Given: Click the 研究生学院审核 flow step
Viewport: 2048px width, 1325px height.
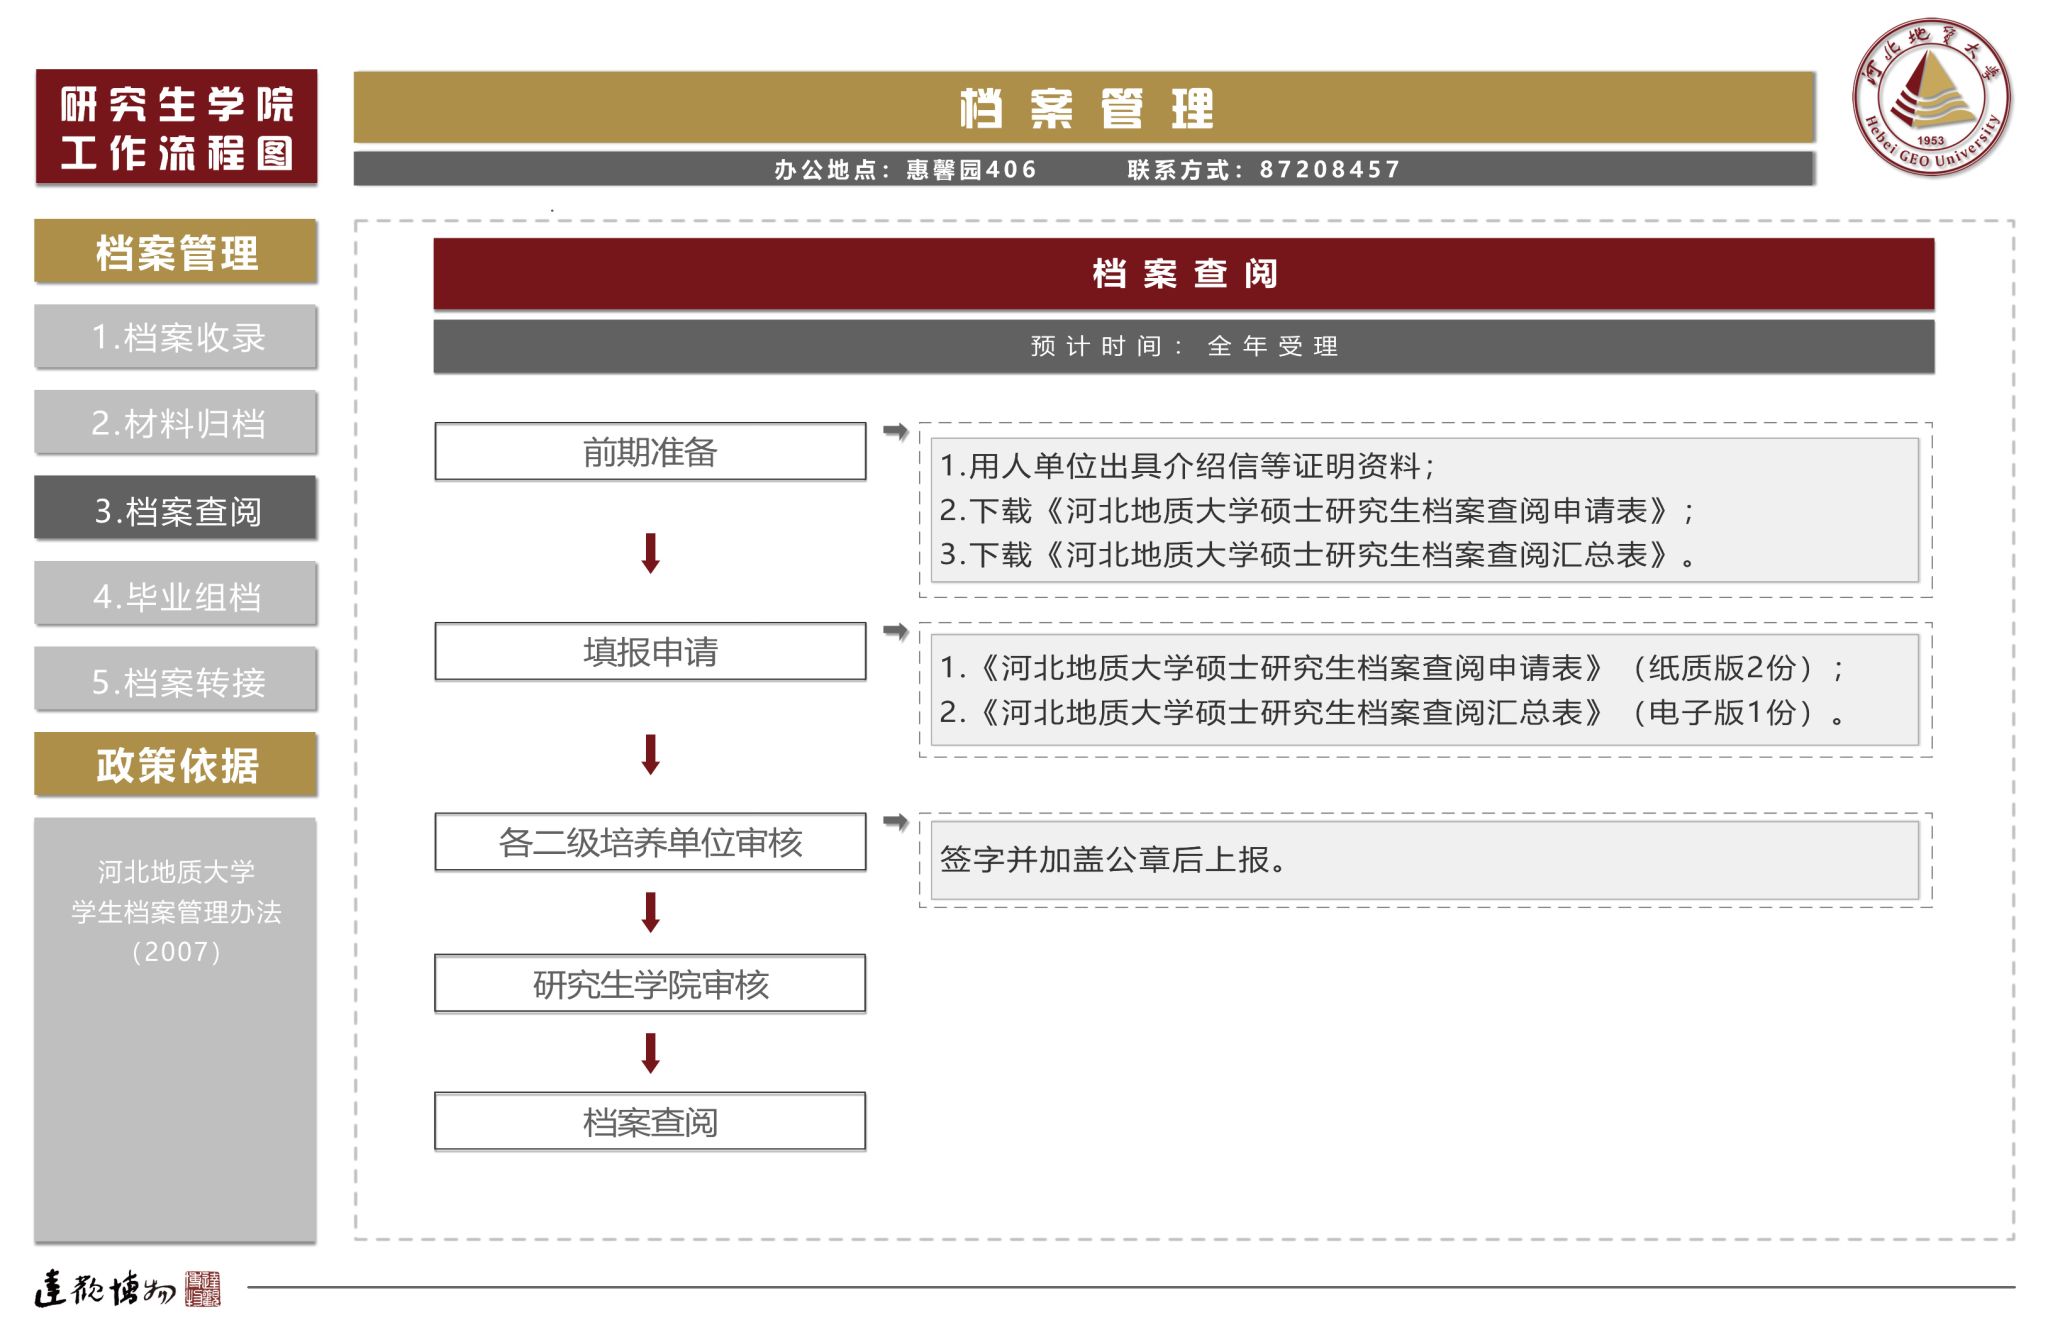Looking at the screenshot, I should point(650,984).
